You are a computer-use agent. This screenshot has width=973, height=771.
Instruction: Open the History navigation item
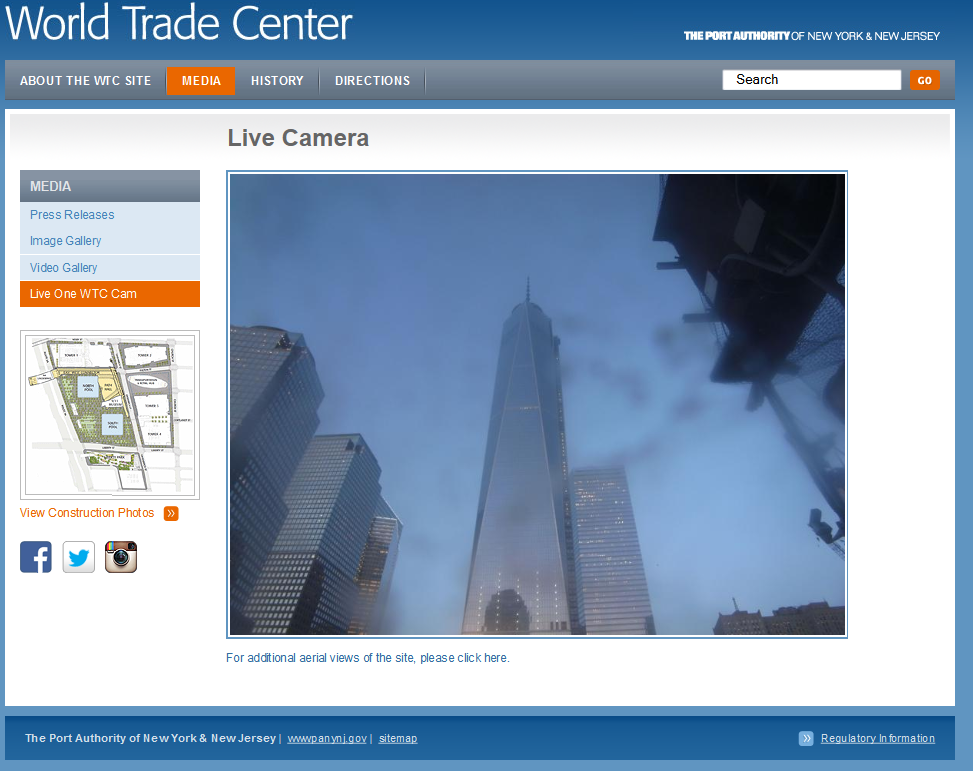pyautogui.click(x=277, y=81)
